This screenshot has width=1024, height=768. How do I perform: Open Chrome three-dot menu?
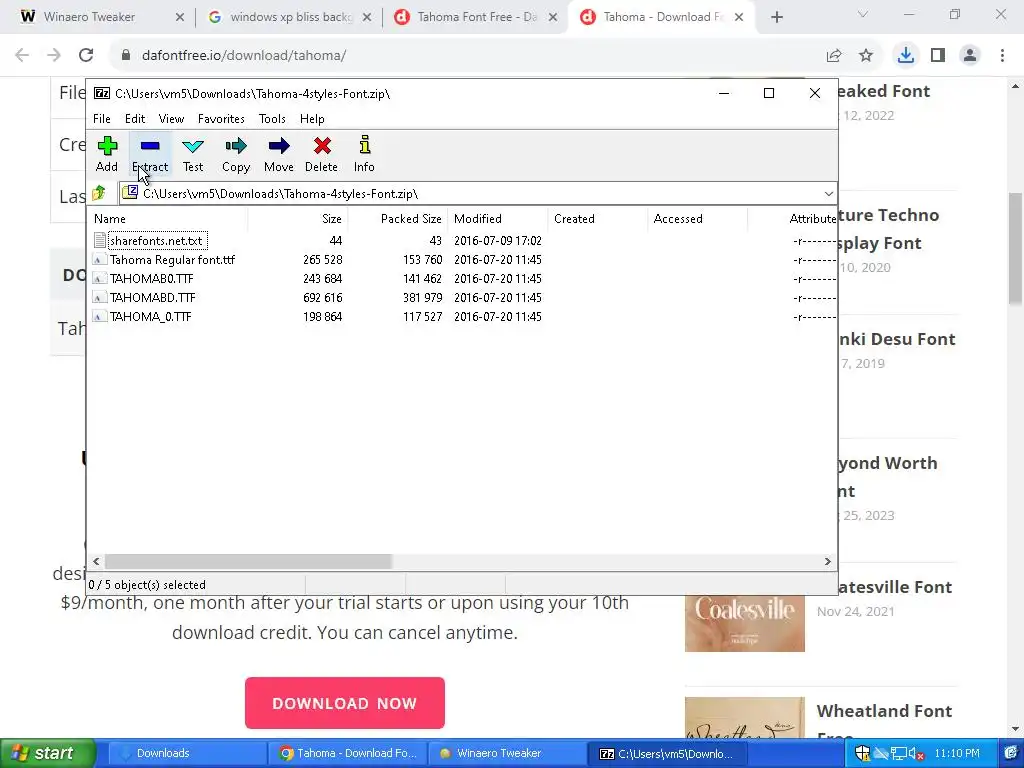point(1002,56)
